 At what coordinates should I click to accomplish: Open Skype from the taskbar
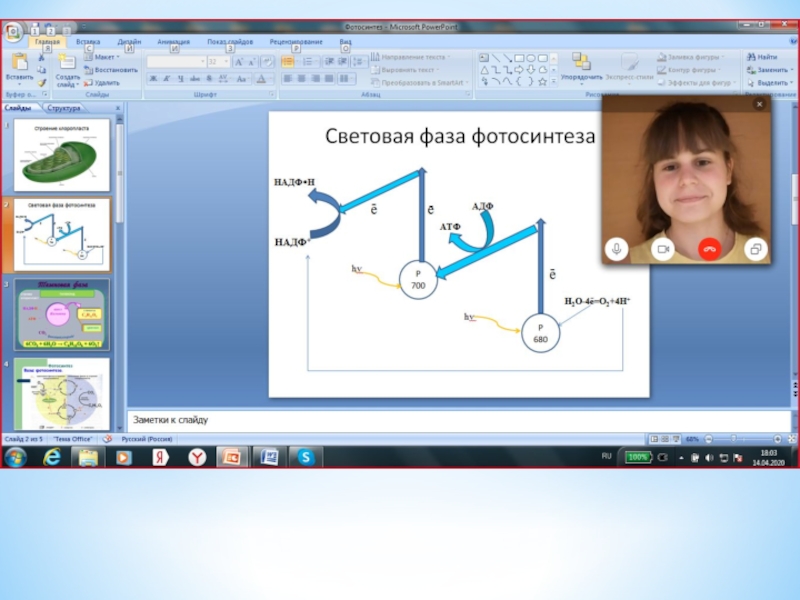point(305,457)
